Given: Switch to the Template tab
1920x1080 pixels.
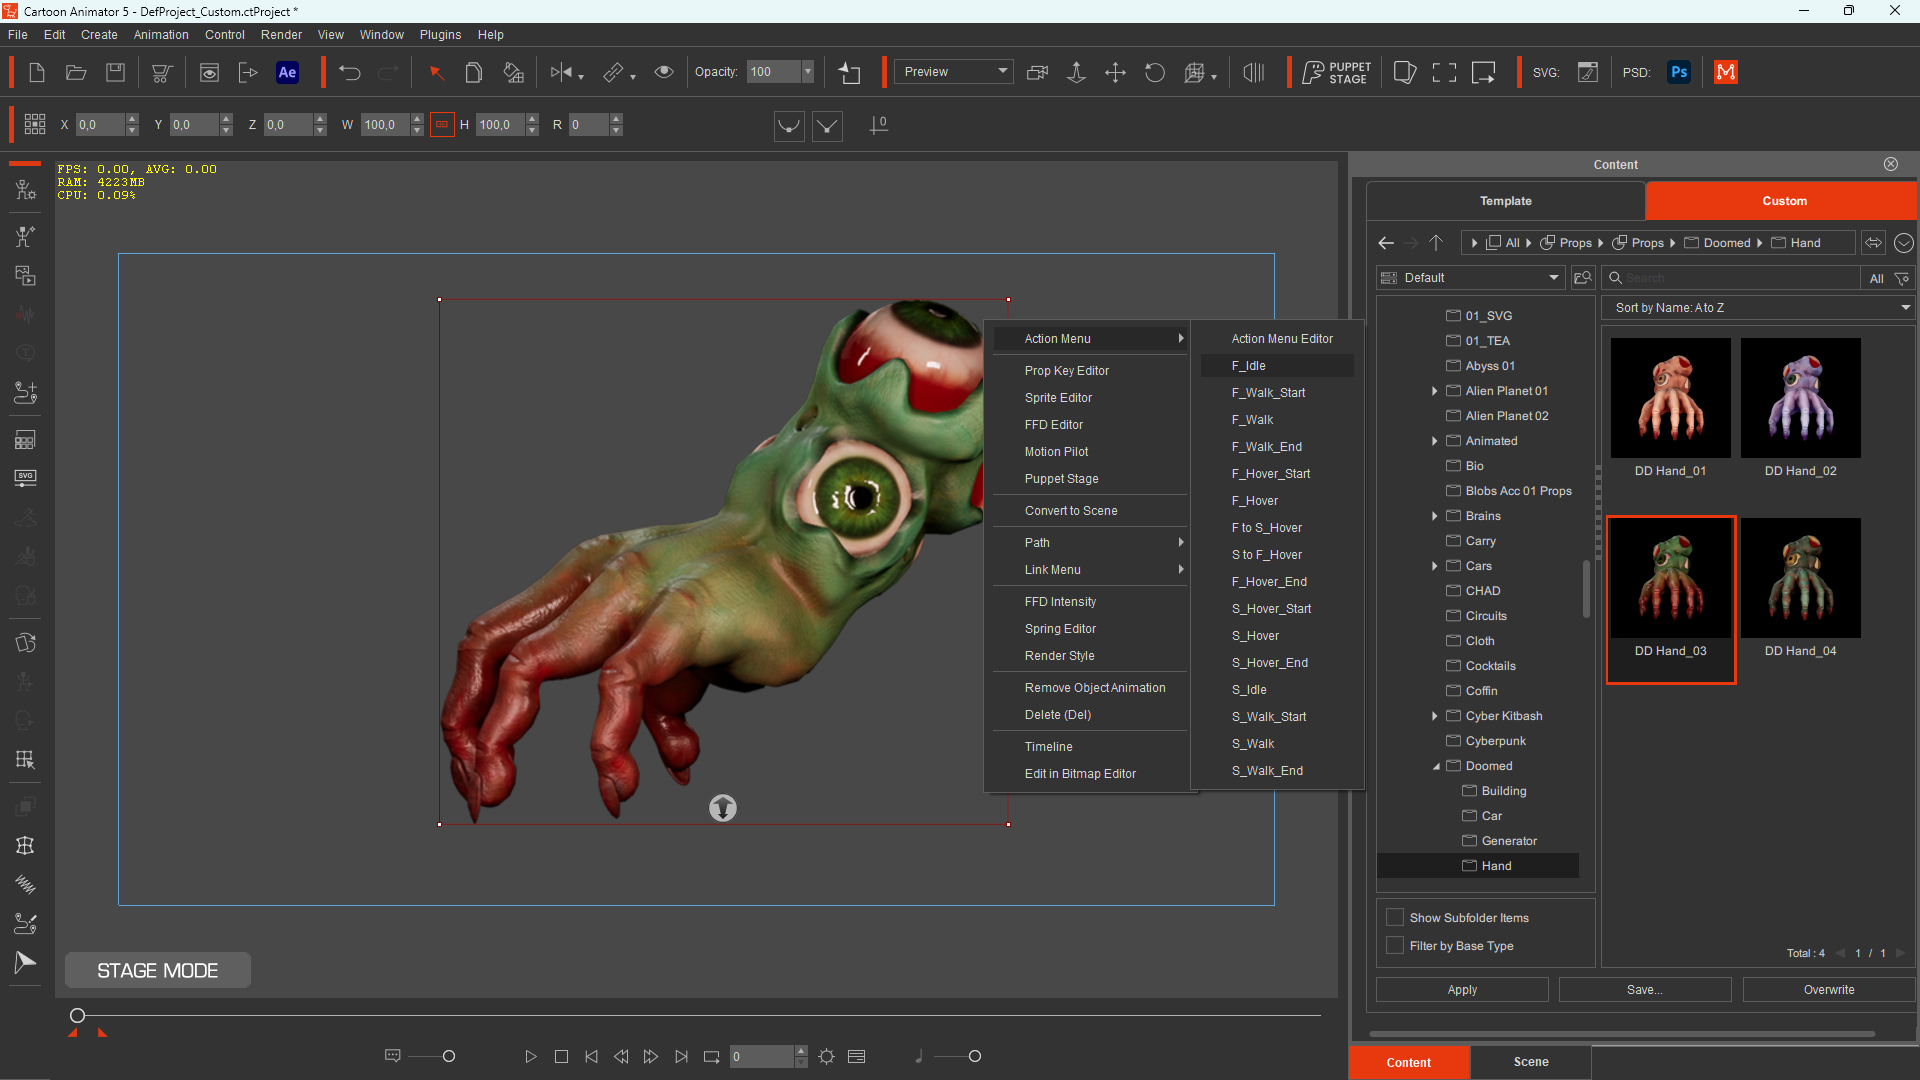Looking at the screenshot, I should [x=1505, y=201].
